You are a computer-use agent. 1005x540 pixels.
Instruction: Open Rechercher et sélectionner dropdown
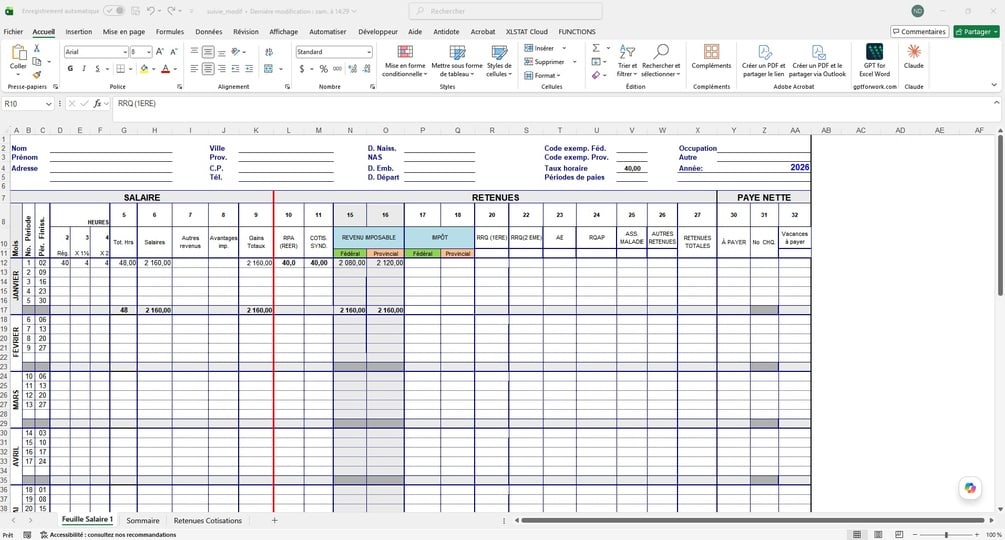(x=661, y=61)
